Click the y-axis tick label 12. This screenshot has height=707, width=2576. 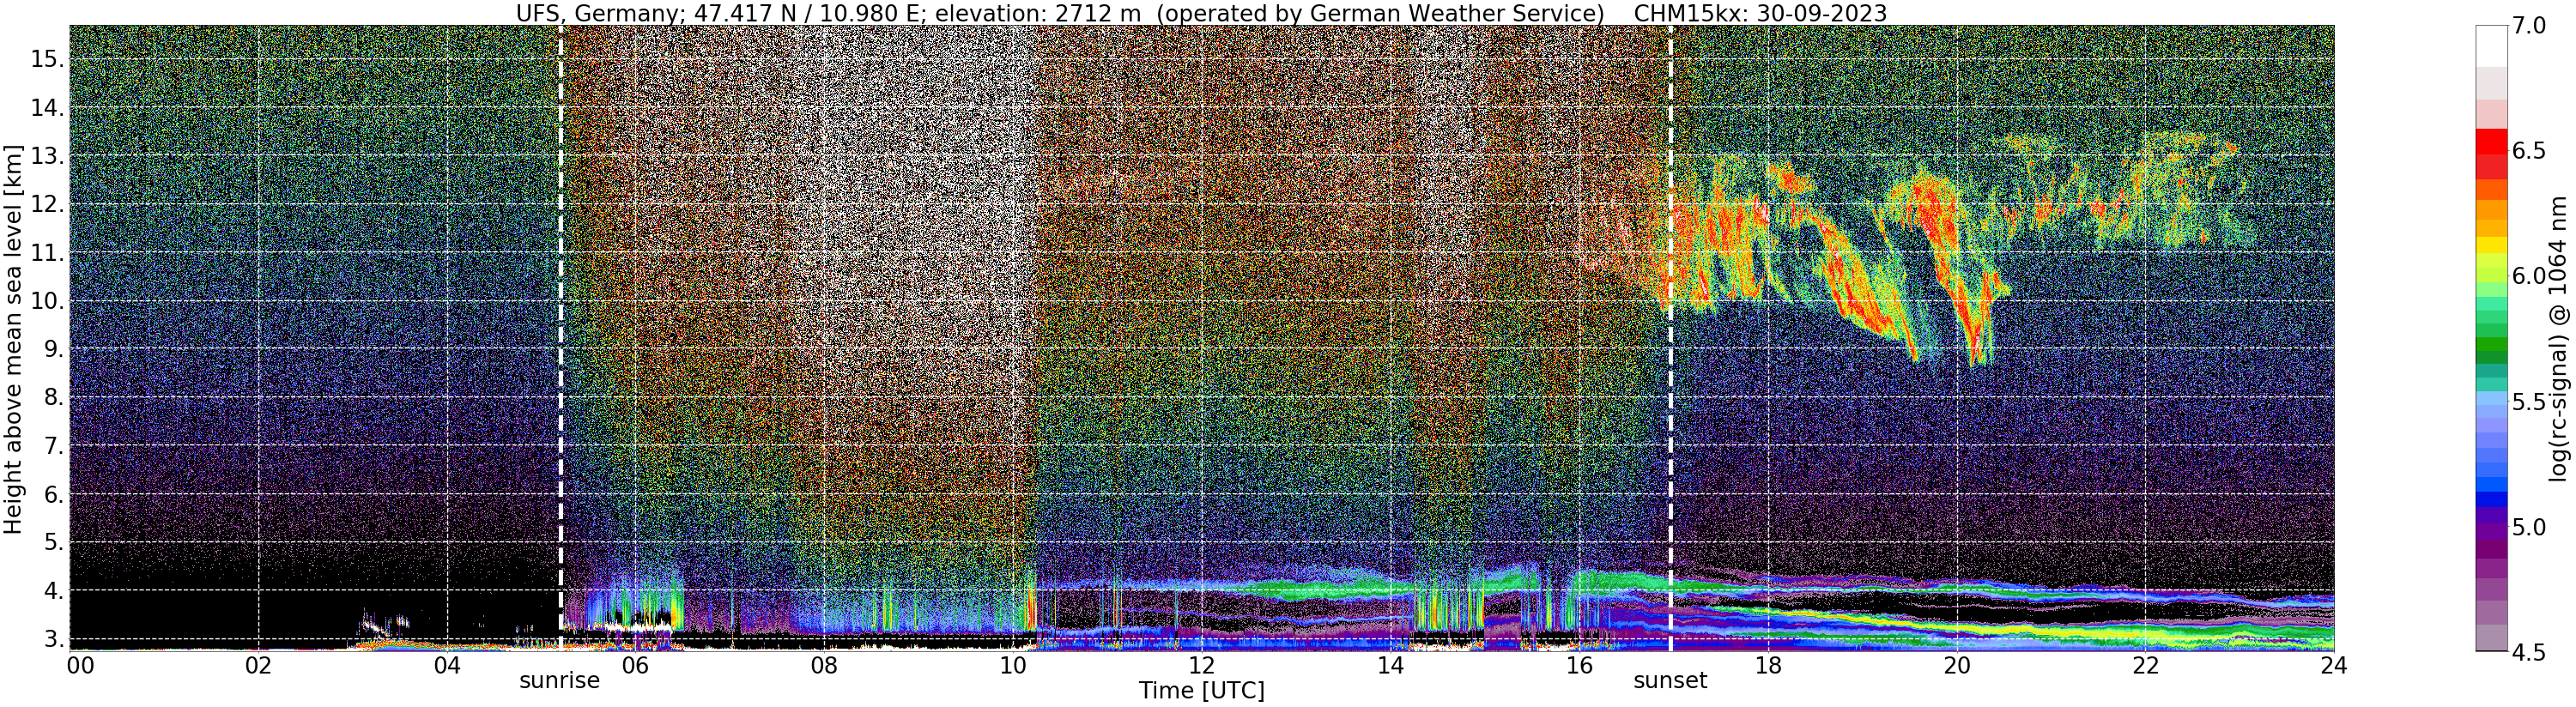tap(47, 204)
